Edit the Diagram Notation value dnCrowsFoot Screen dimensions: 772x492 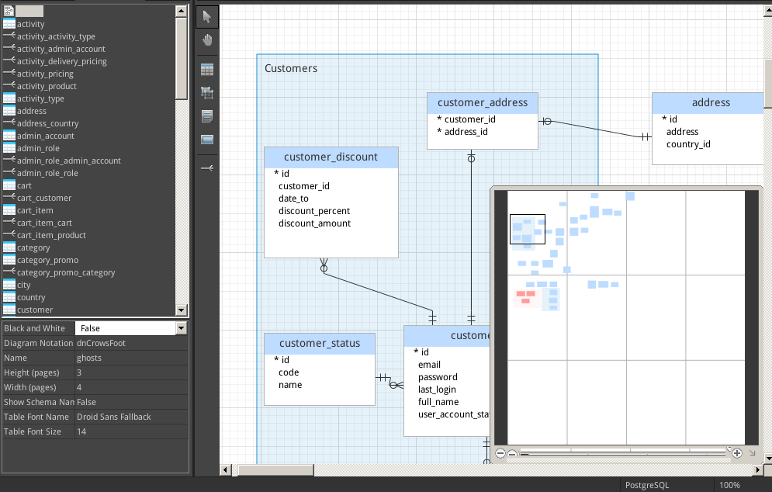coord(131,343)
